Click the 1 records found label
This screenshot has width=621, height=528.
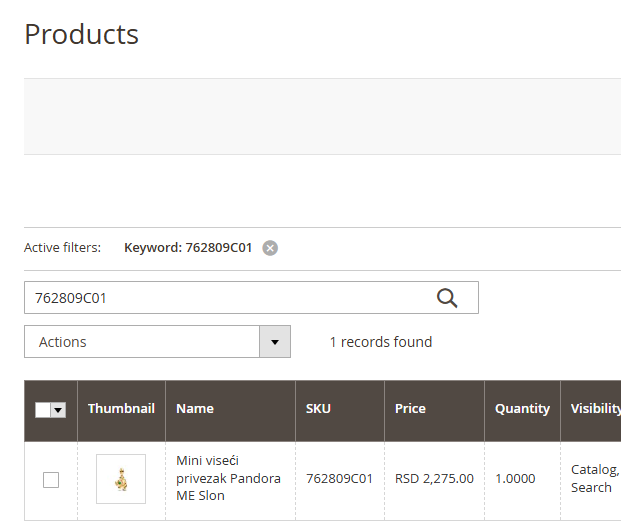click(x=381, y=342)
